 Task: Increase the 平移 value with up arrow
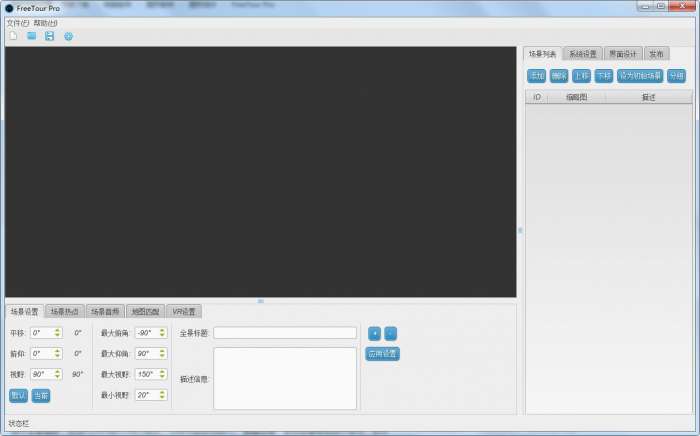[x=57, y=330]
